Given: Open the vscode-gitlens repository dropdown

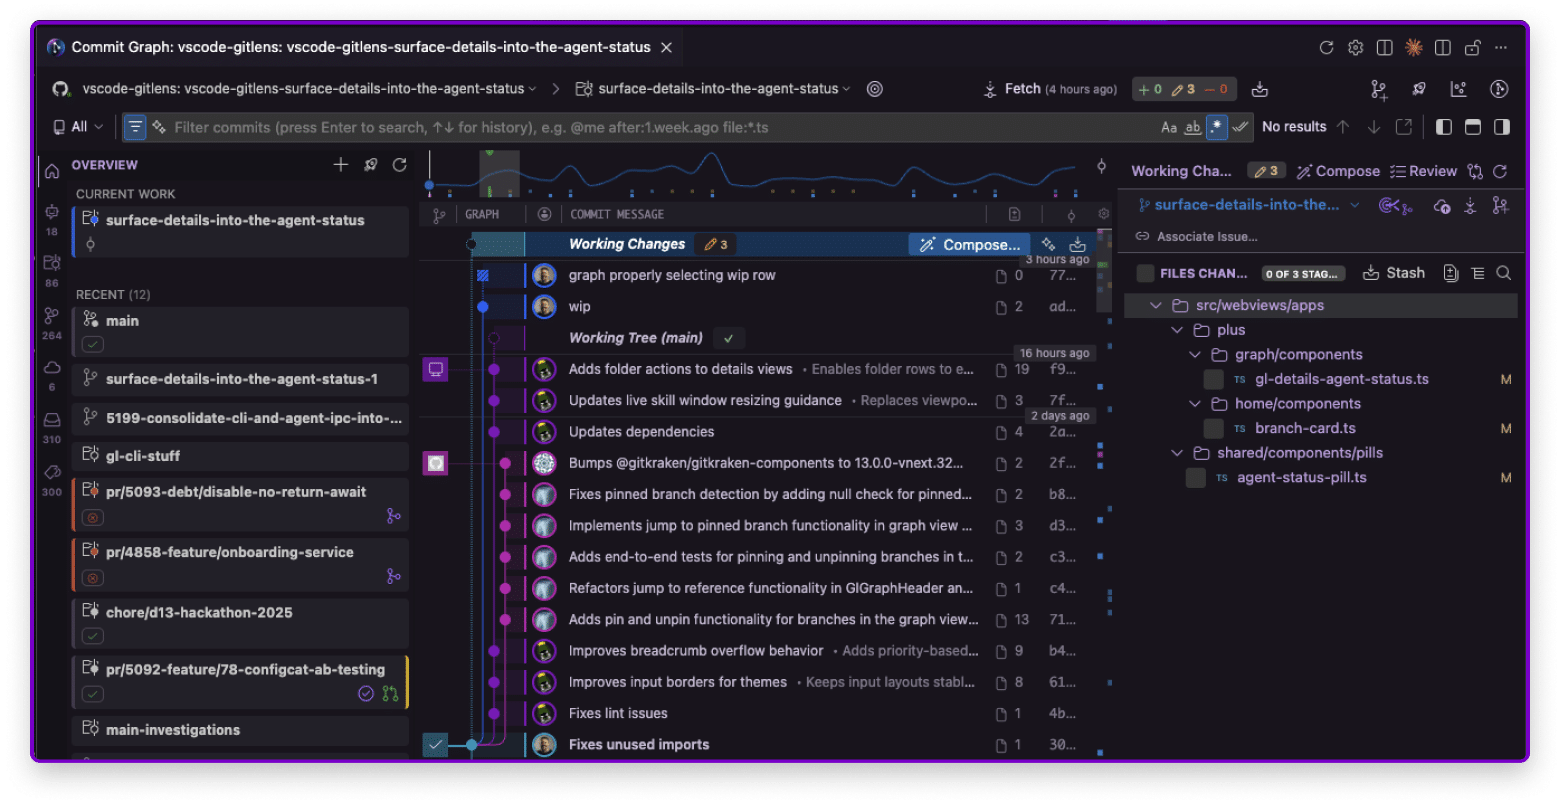Looking at the screenshot, I should [x=310, y=89].
